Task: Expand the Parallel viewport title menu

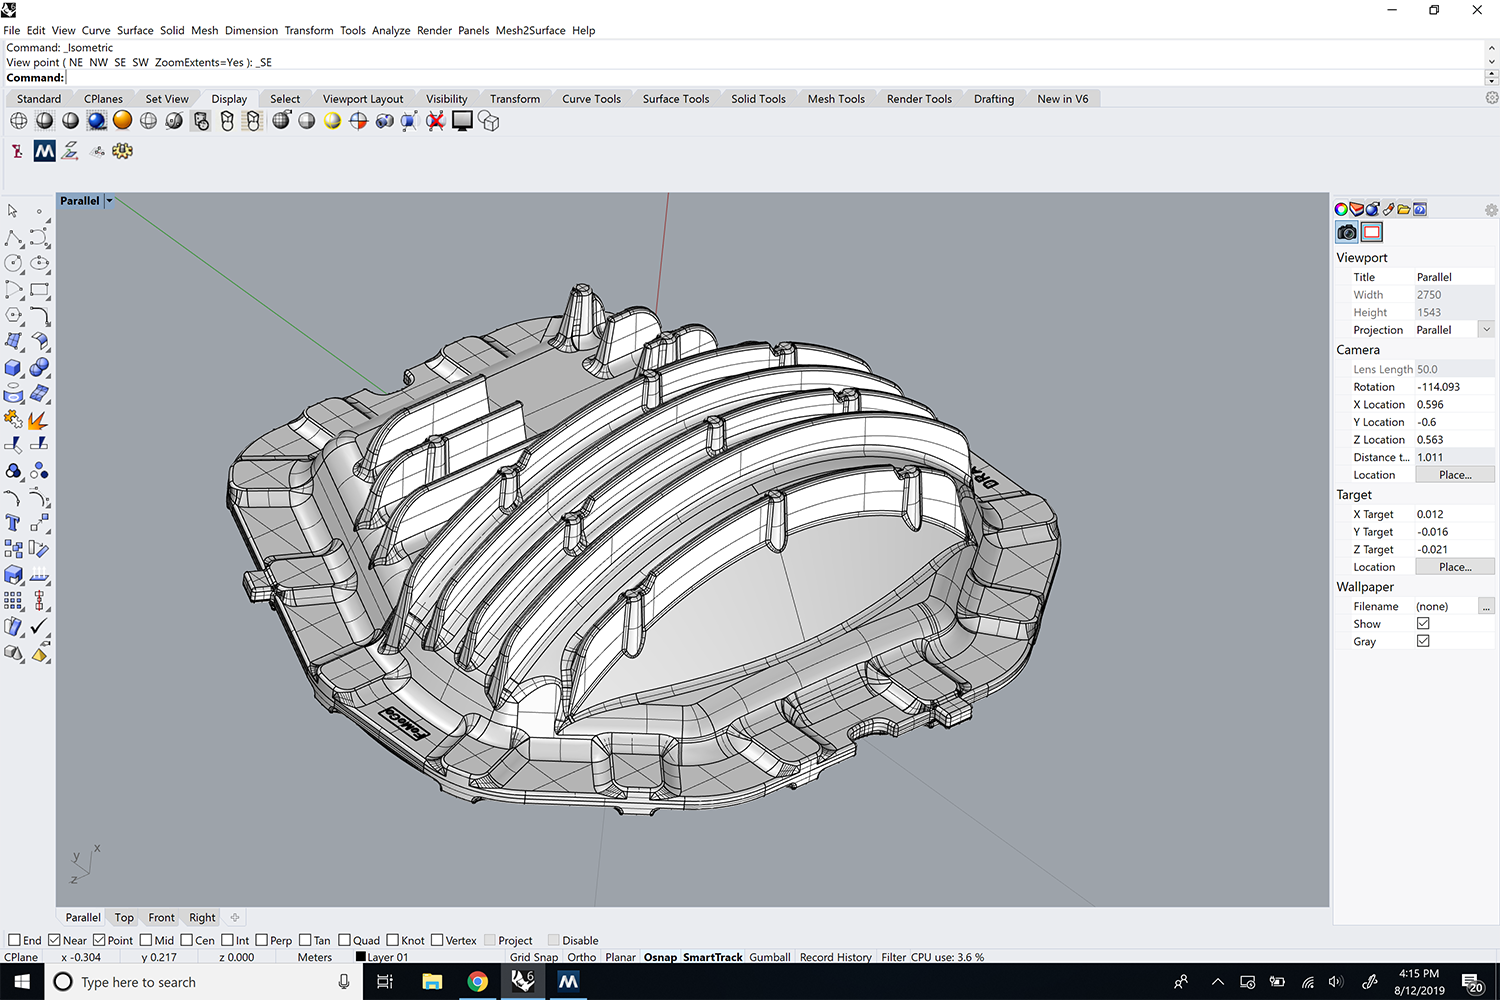Action: pos(110,201)
